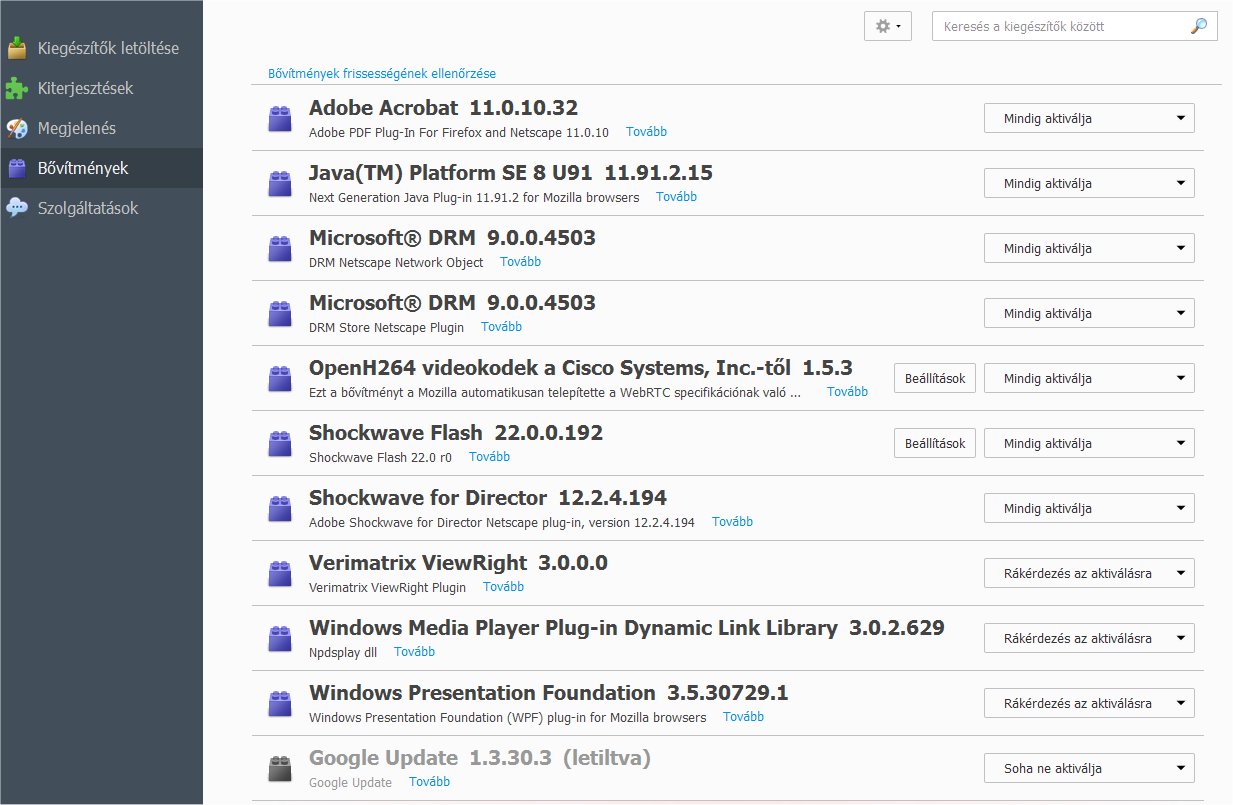Image resolution: width=1233 pixels, height=805 pixels.
Task: Click the Shockwave for Director plugin icon
Action: pos(280,509)
